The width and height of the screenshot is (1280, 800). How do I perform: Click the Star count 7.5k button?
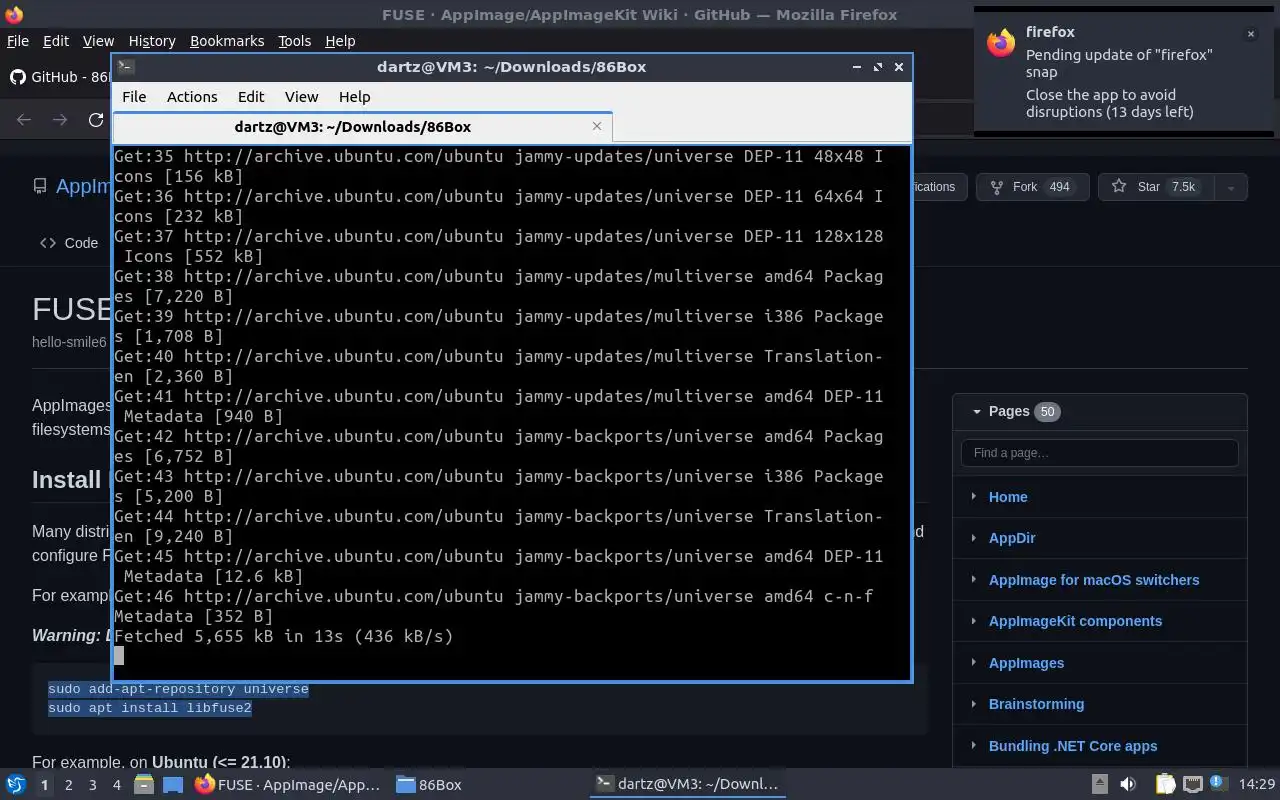[1183, 187]
